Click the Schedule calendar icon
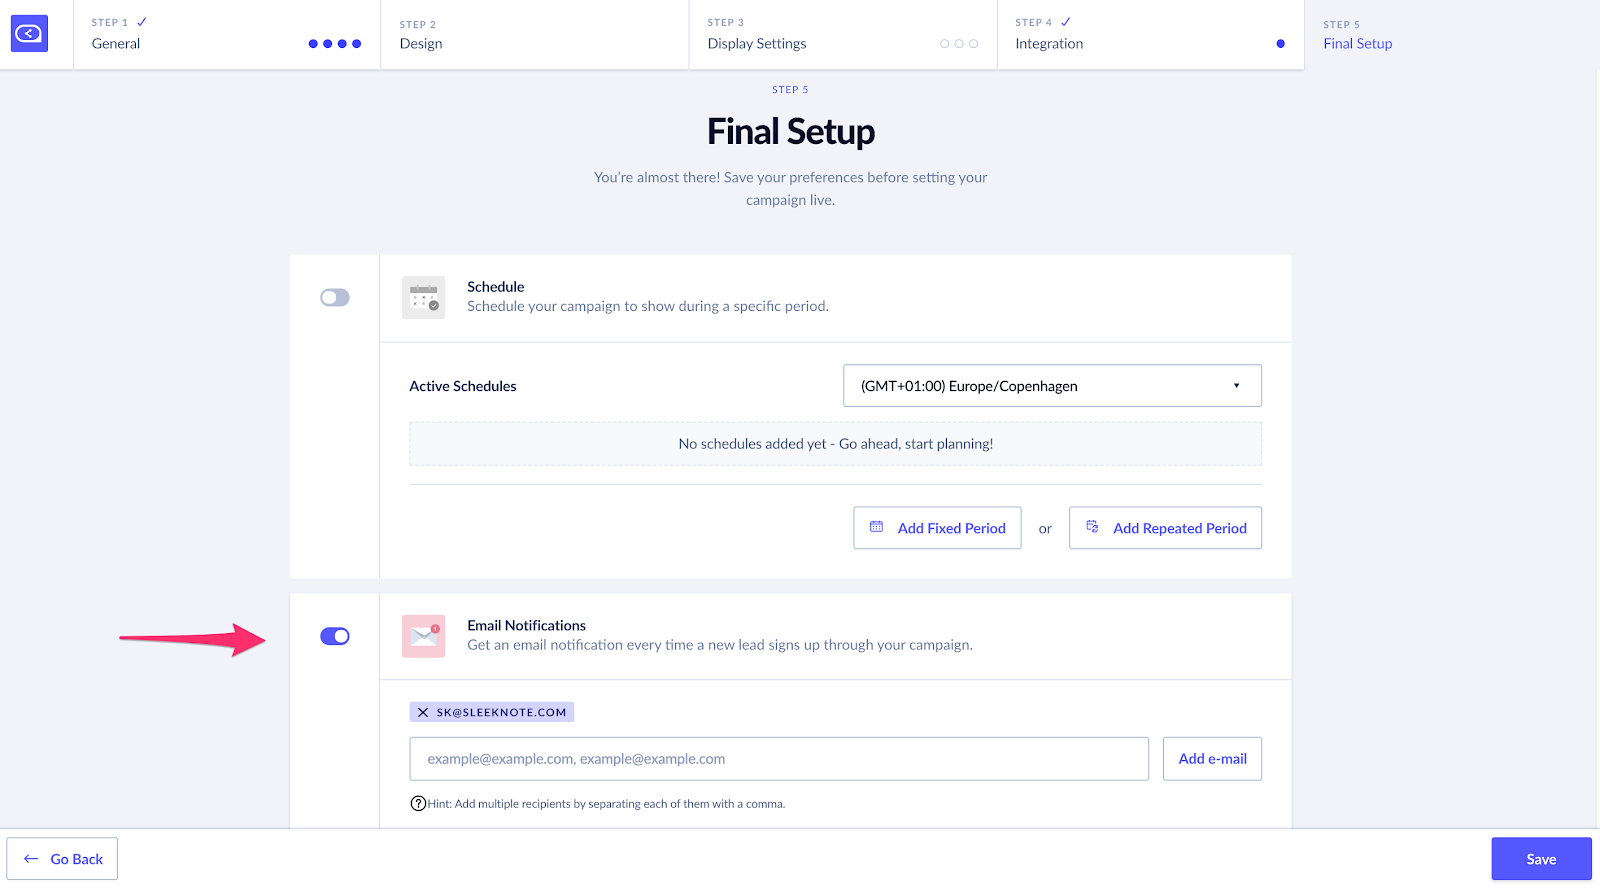 tap(423, 297)
